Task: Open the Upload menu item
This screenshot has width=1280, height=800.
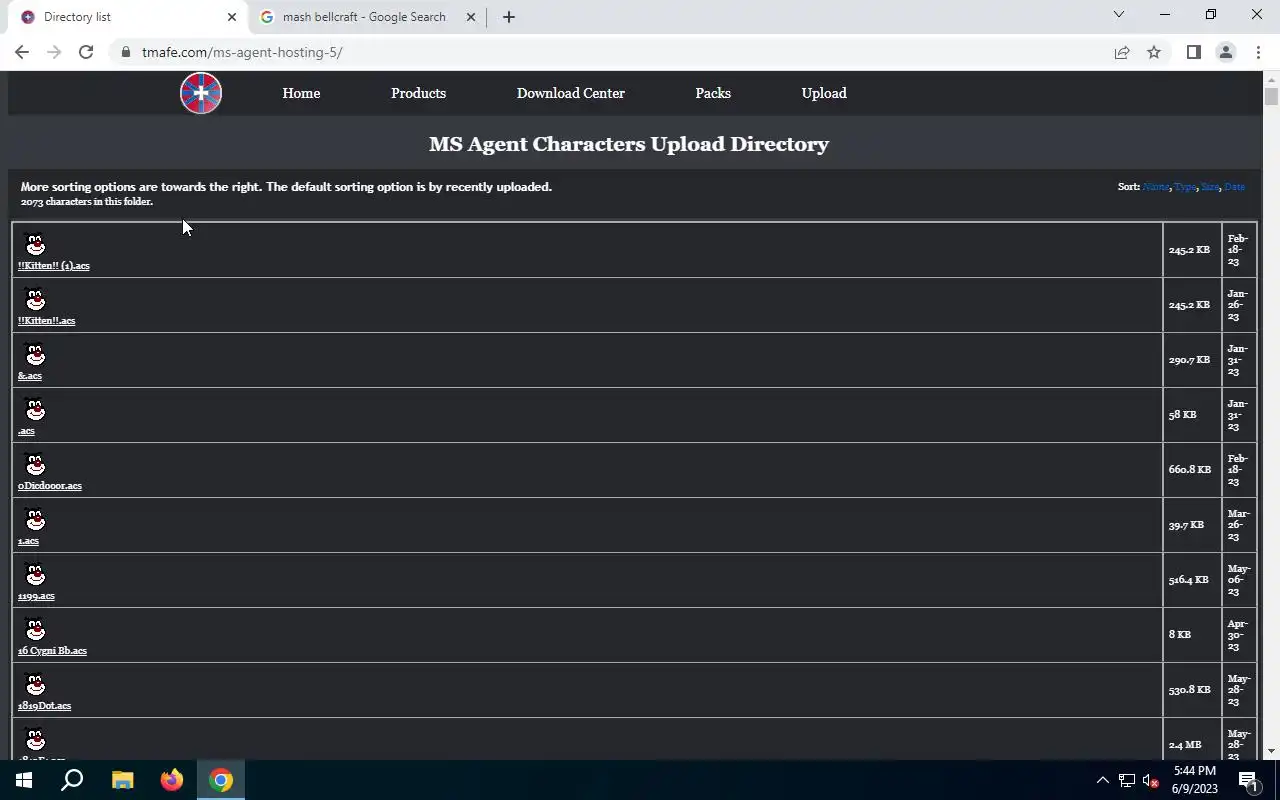Action: [824, 93]
